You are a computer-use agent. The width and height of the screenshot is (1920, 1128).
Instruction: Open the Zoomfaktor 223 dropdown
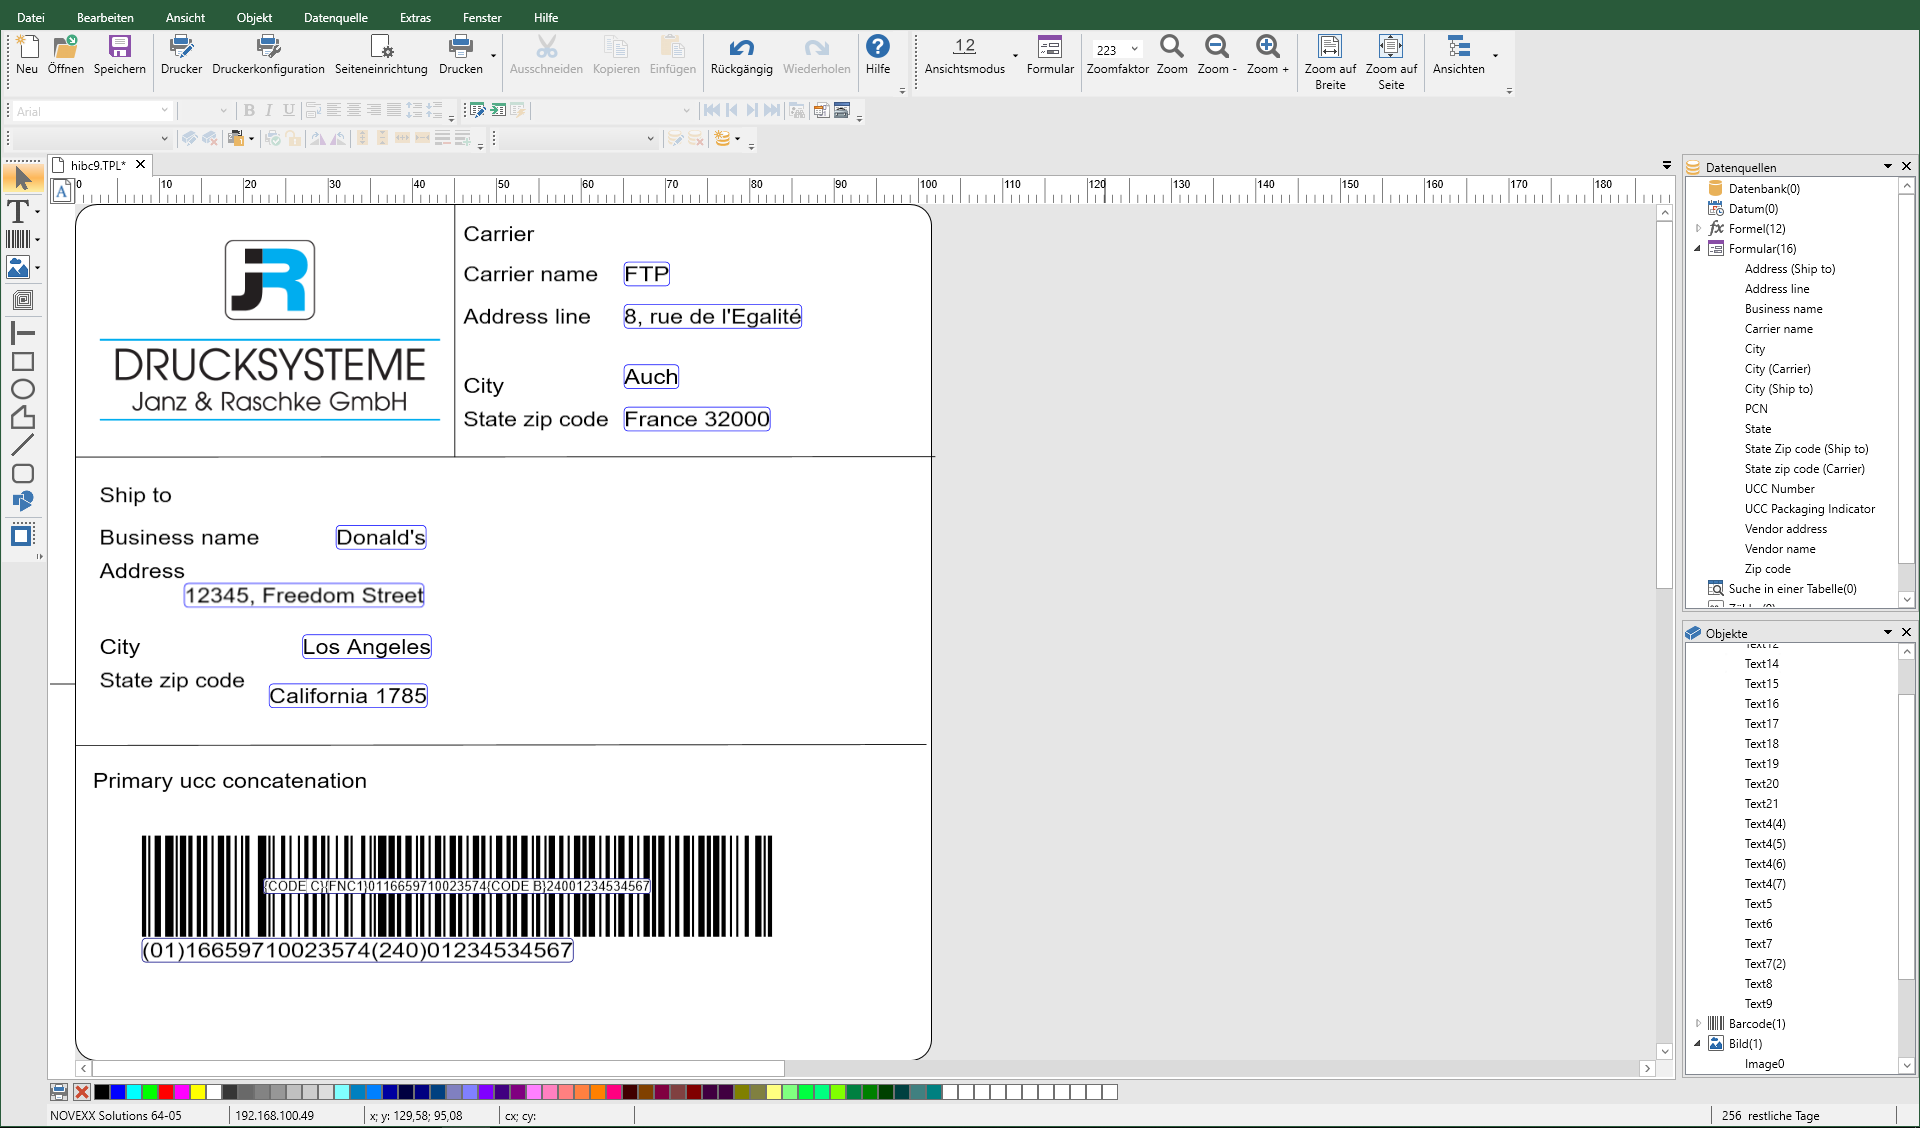[x=1135, y=49]
